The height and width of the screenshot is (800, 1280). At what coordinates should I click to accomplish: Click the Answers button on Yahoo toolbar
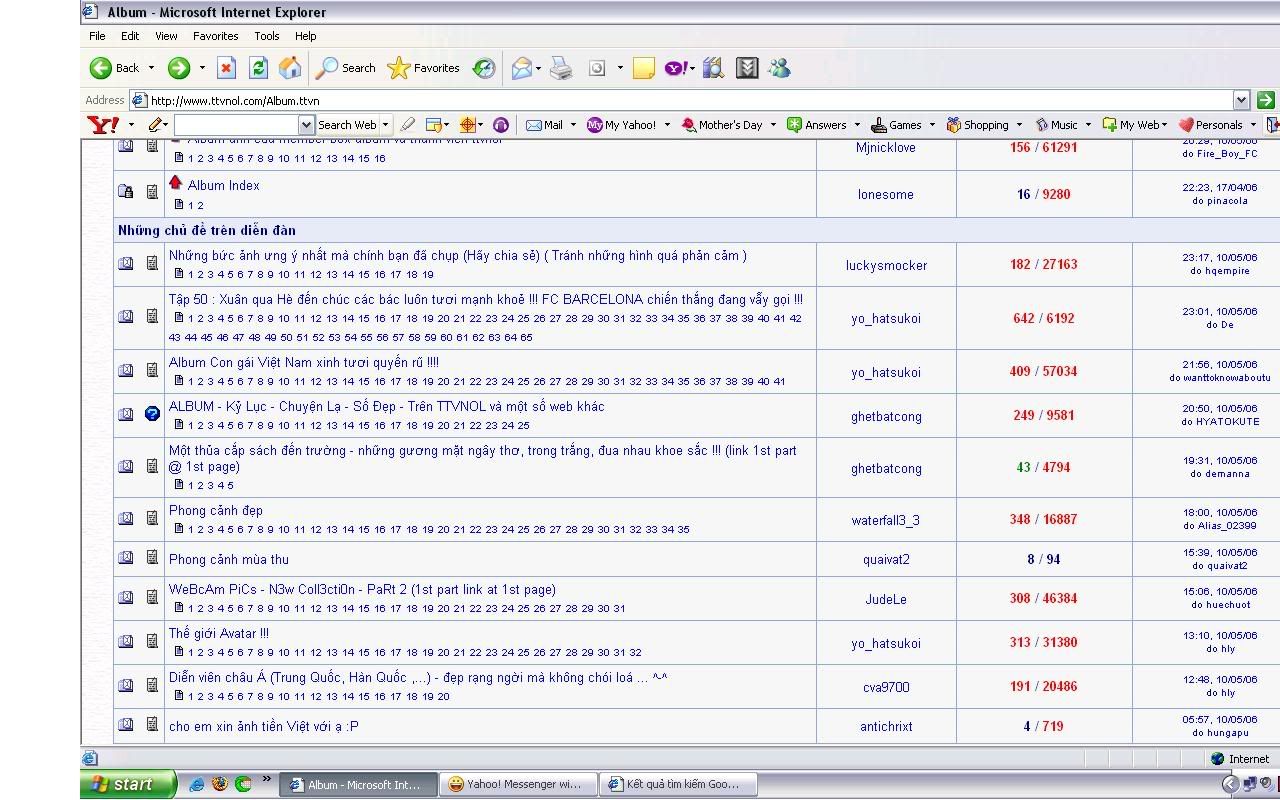[x=816, y=125]
